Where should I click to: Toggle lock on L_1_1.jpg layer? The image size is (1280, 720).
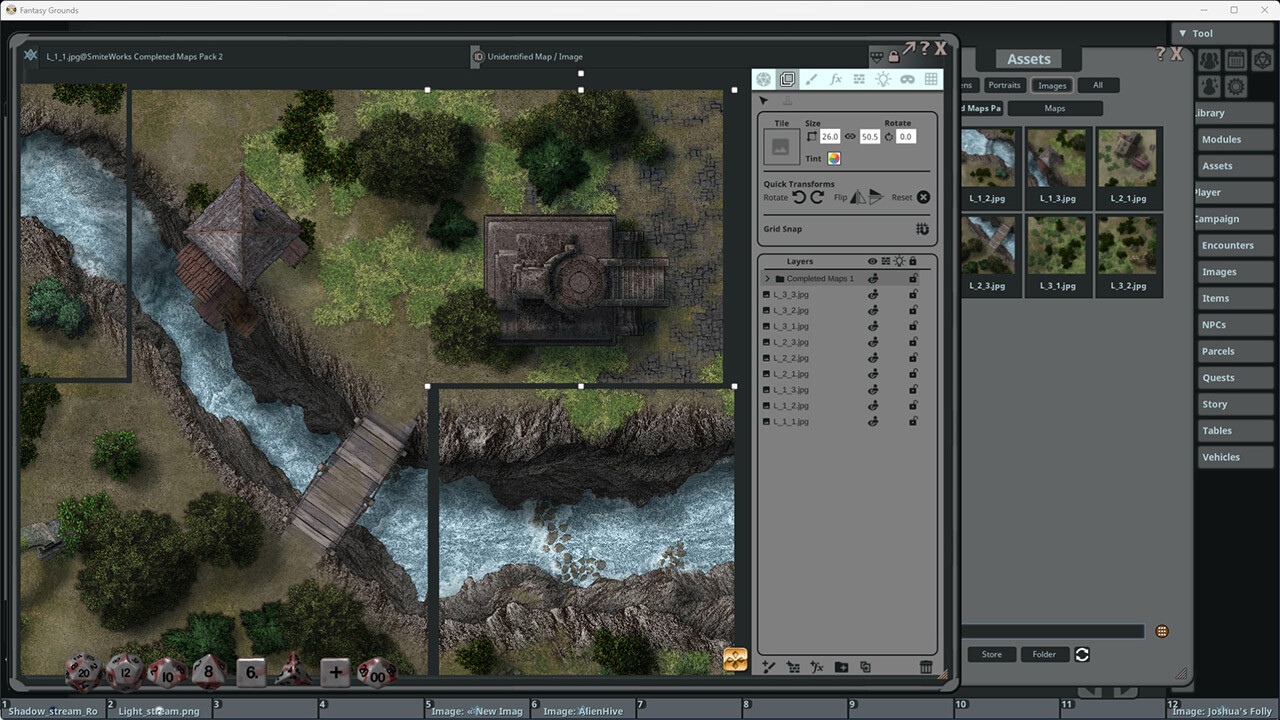click(913, 422)
